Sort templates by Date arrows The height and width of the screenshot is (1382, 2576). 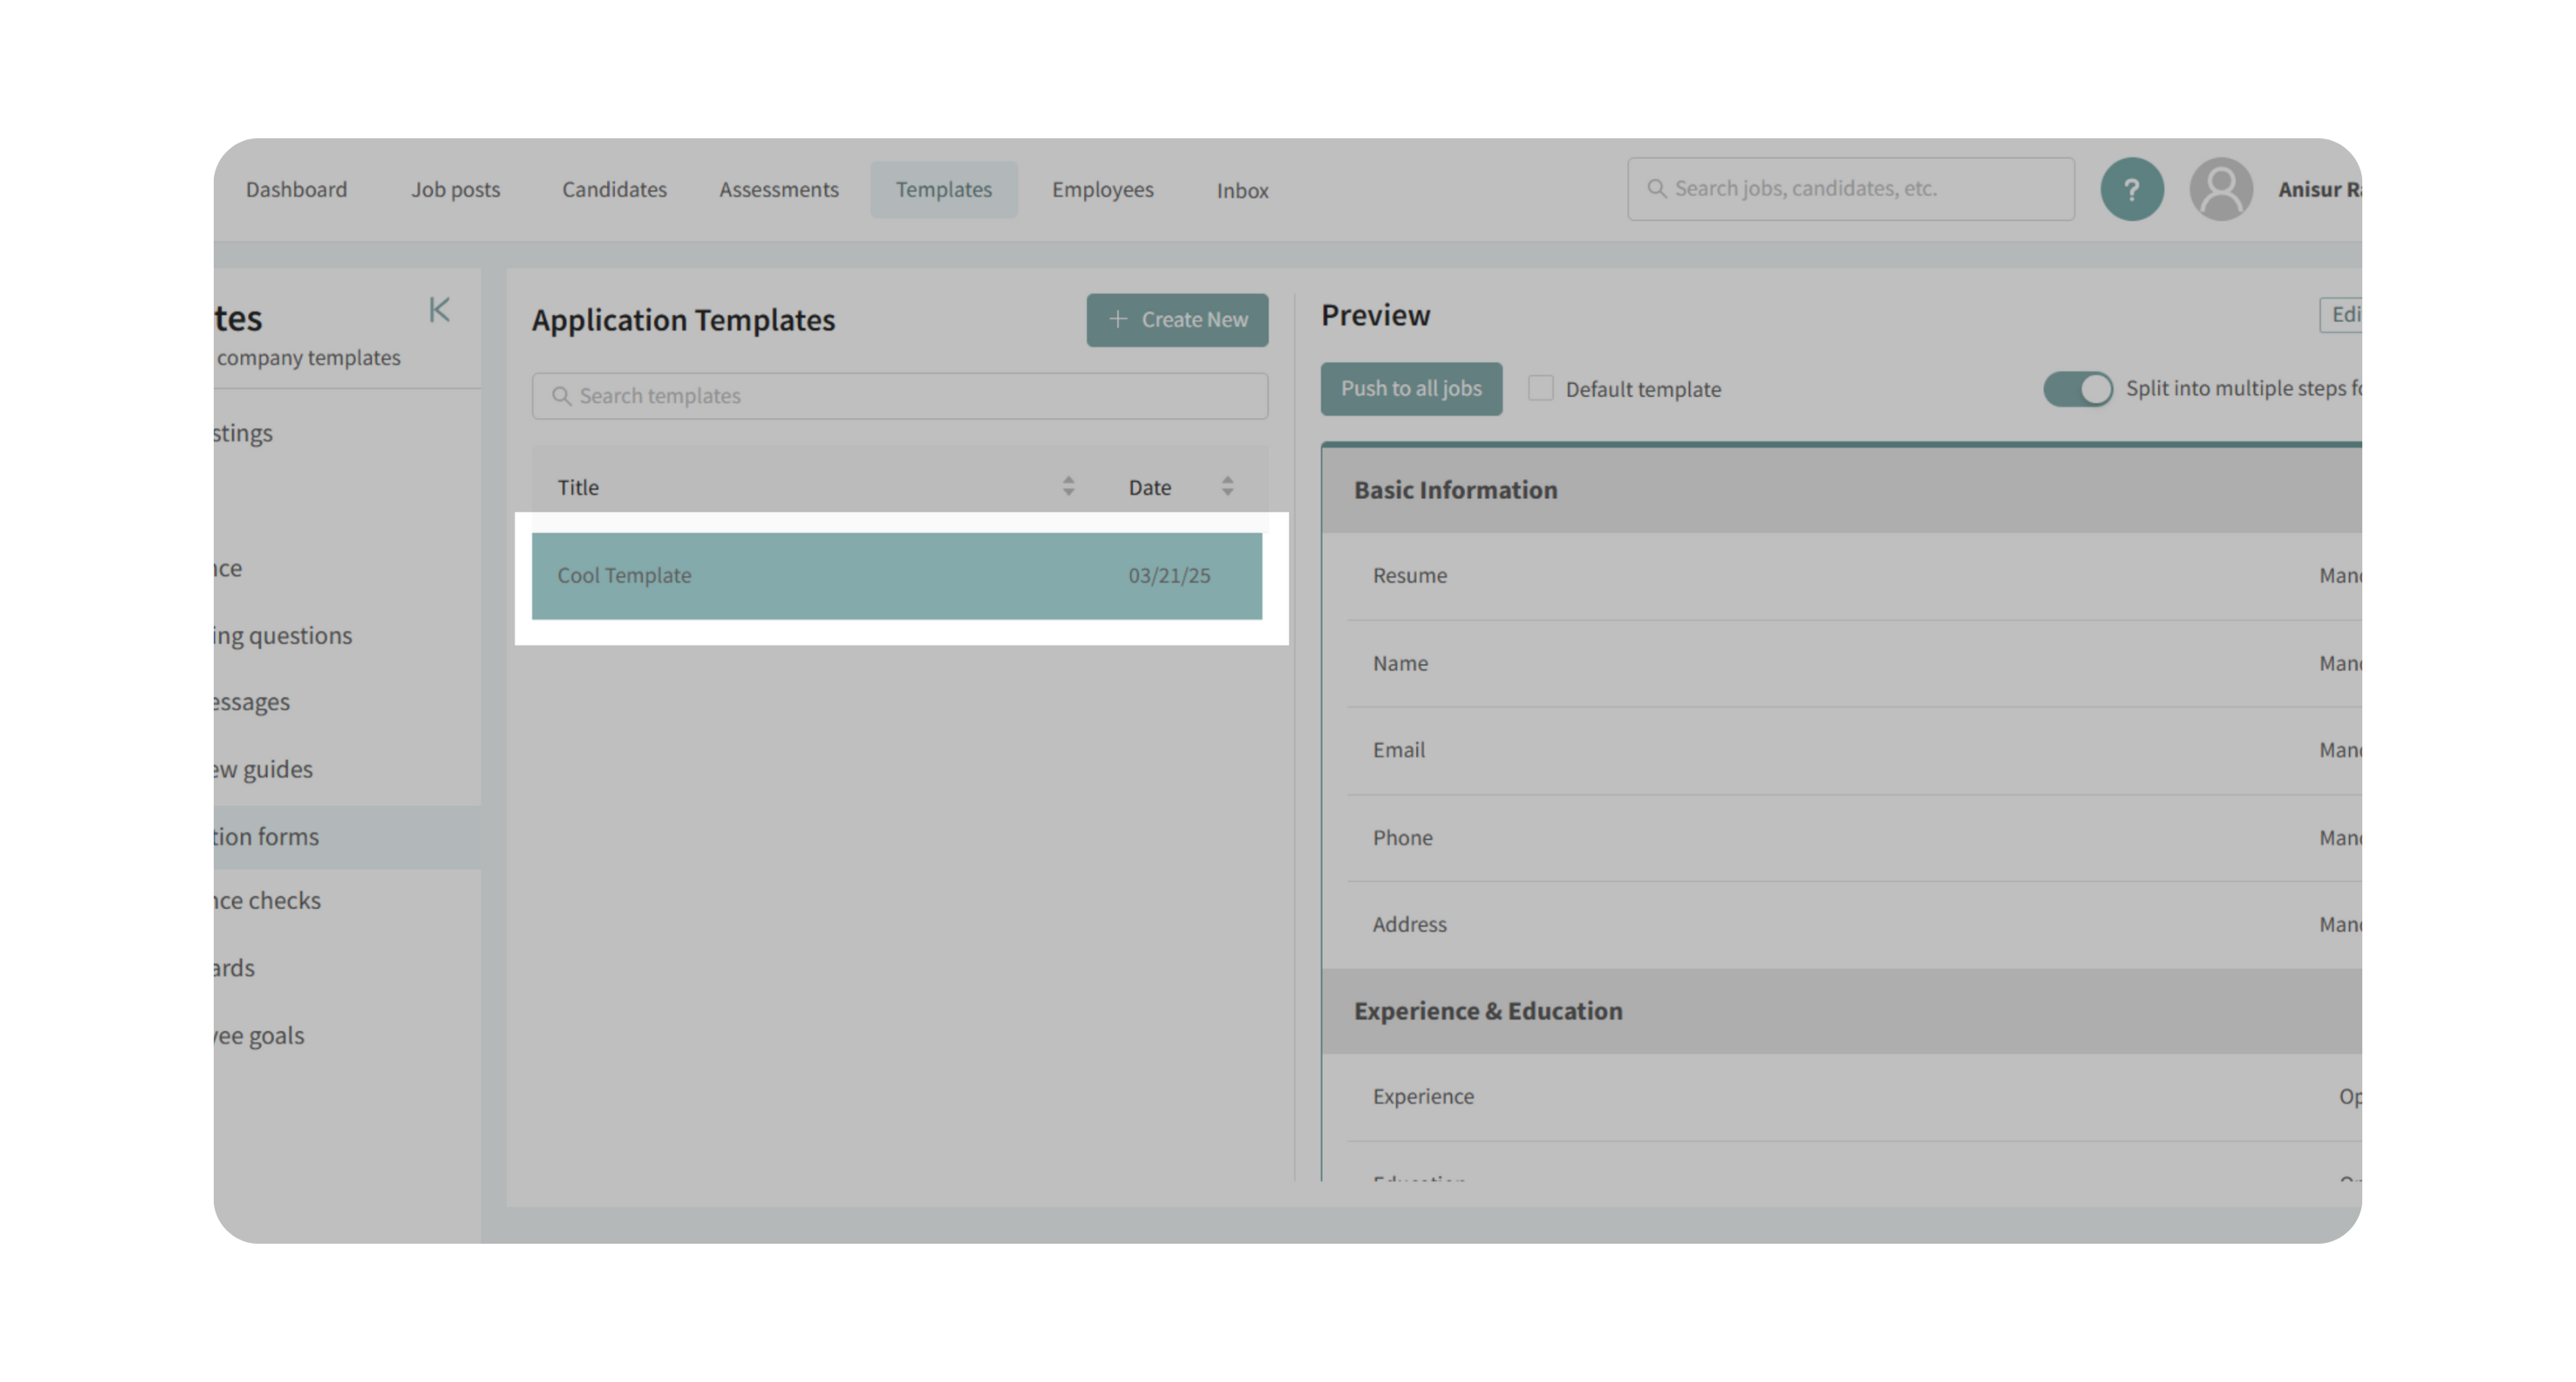click(x=1227, y=487)
